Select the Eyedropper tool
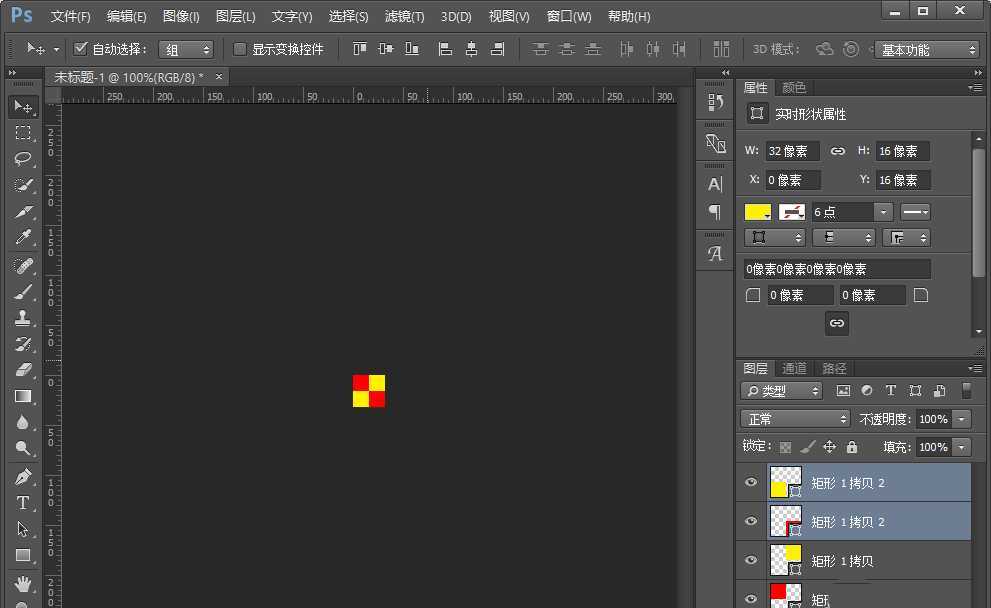Viewport: 991px width, 608px height. click(x=23, y=238)
